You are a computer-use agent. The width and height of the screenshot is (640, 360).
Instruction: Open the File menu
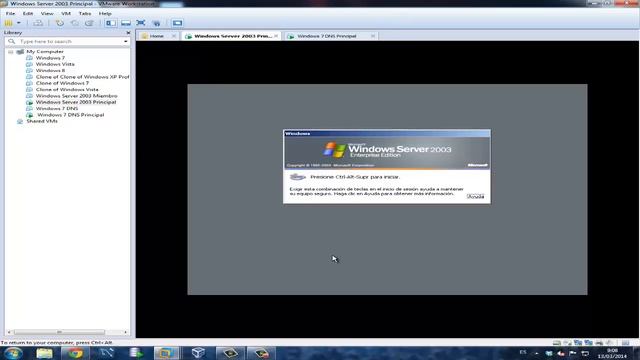(10, 13)
